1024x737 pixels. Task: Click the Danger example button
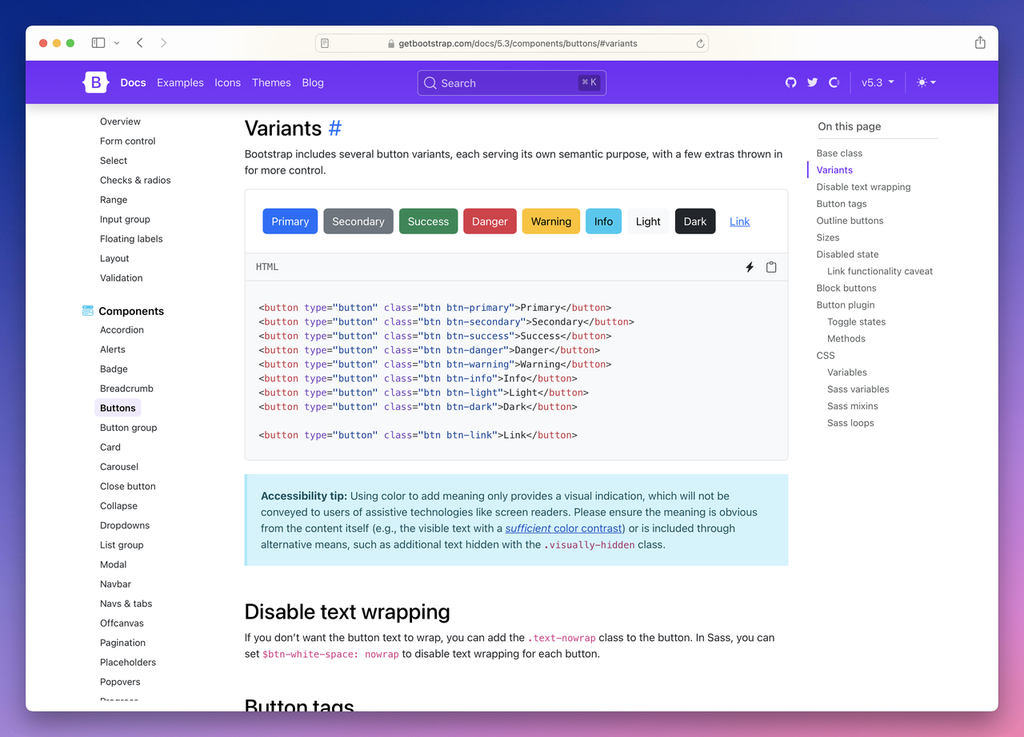point(489,221)
